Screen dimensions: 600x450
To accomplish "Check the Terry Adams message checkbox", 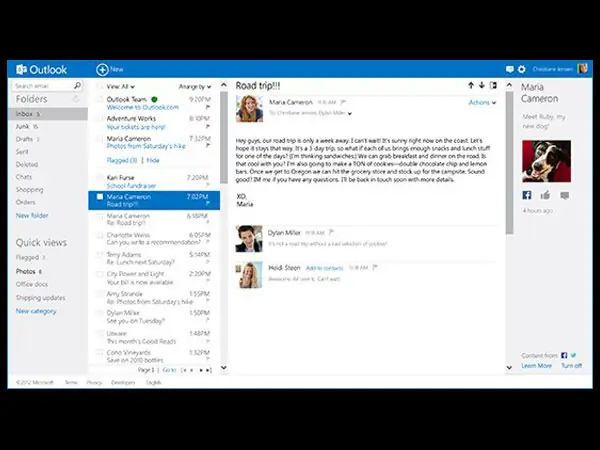I will [x=99, y=255].
